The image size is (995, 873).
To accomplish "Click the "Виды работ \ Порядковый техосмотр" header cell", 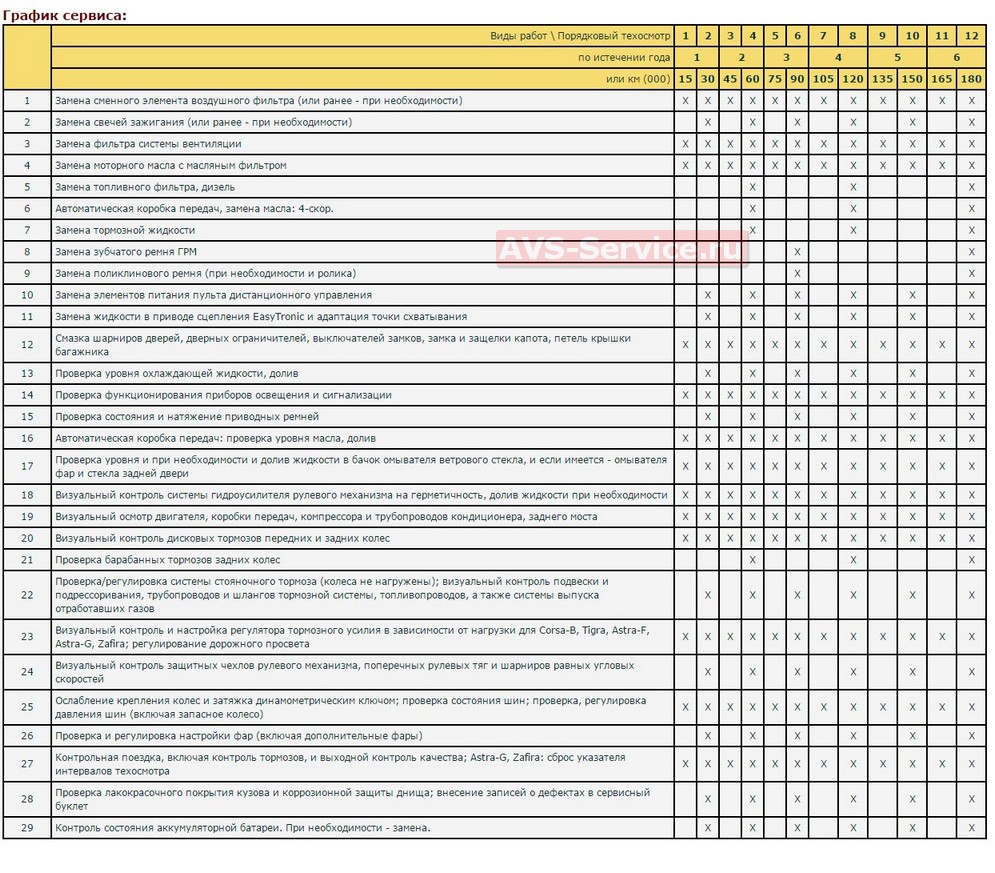I will (x=362, y=36).
